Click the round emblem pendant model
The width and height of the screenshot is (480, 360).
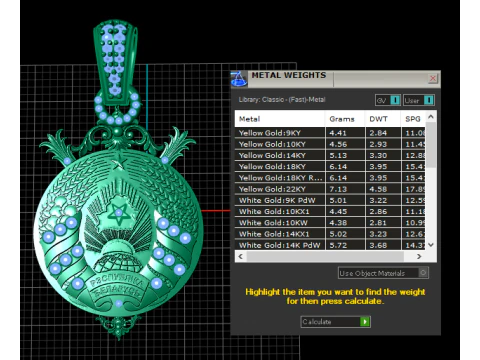[x=118, y=233]
